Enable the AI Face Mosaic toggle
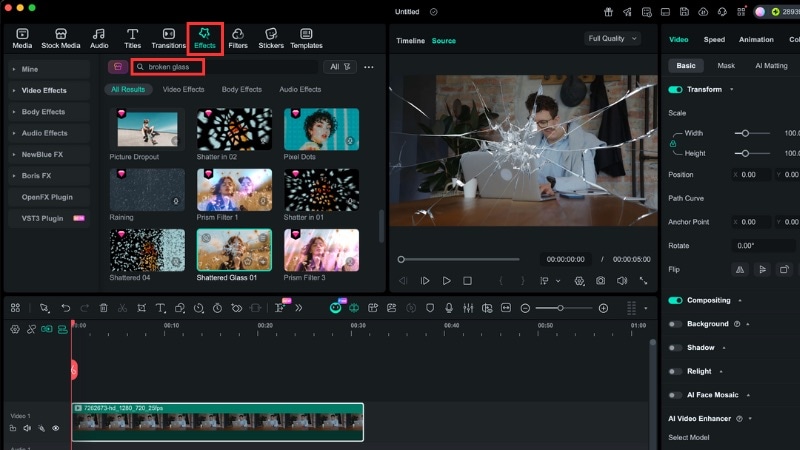The height and width of the screenshot is (450, 800). [x=675, y=395]
